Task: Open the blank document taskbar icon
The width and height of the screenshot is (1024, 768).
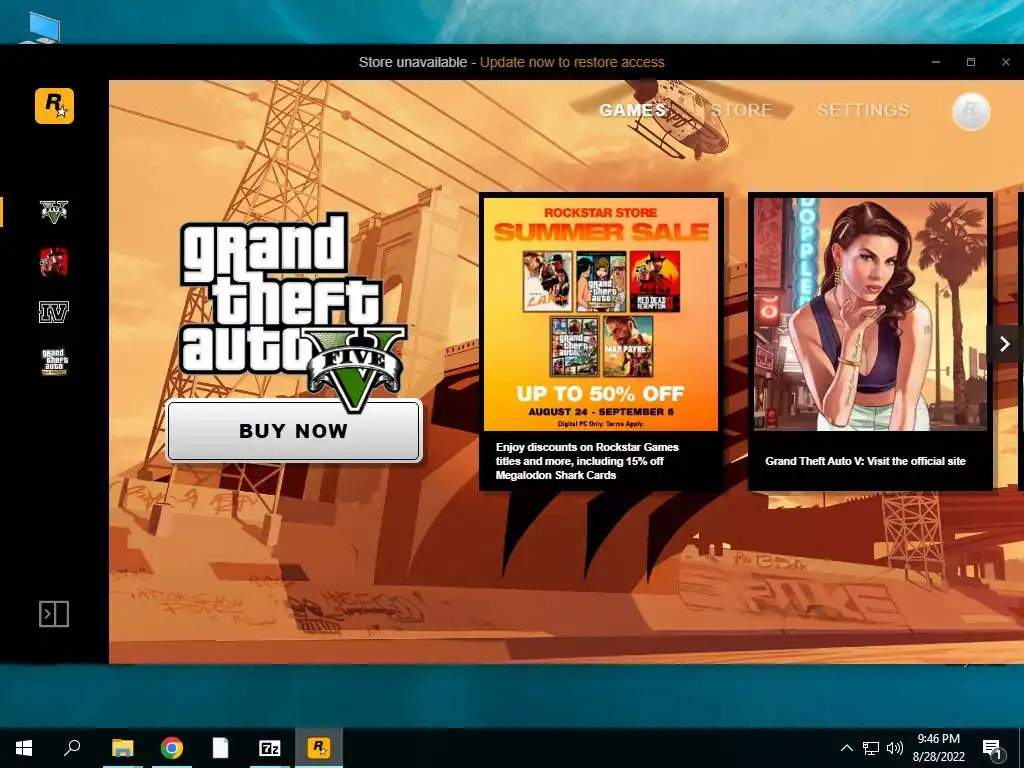Action: (x=220, y=748)
